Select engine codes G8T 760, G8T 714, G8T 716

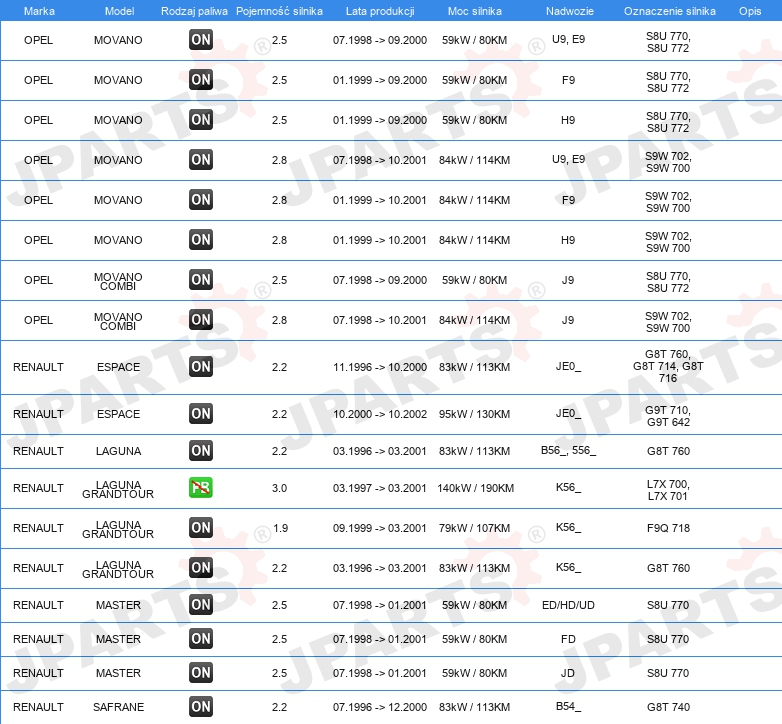(668, 366)
